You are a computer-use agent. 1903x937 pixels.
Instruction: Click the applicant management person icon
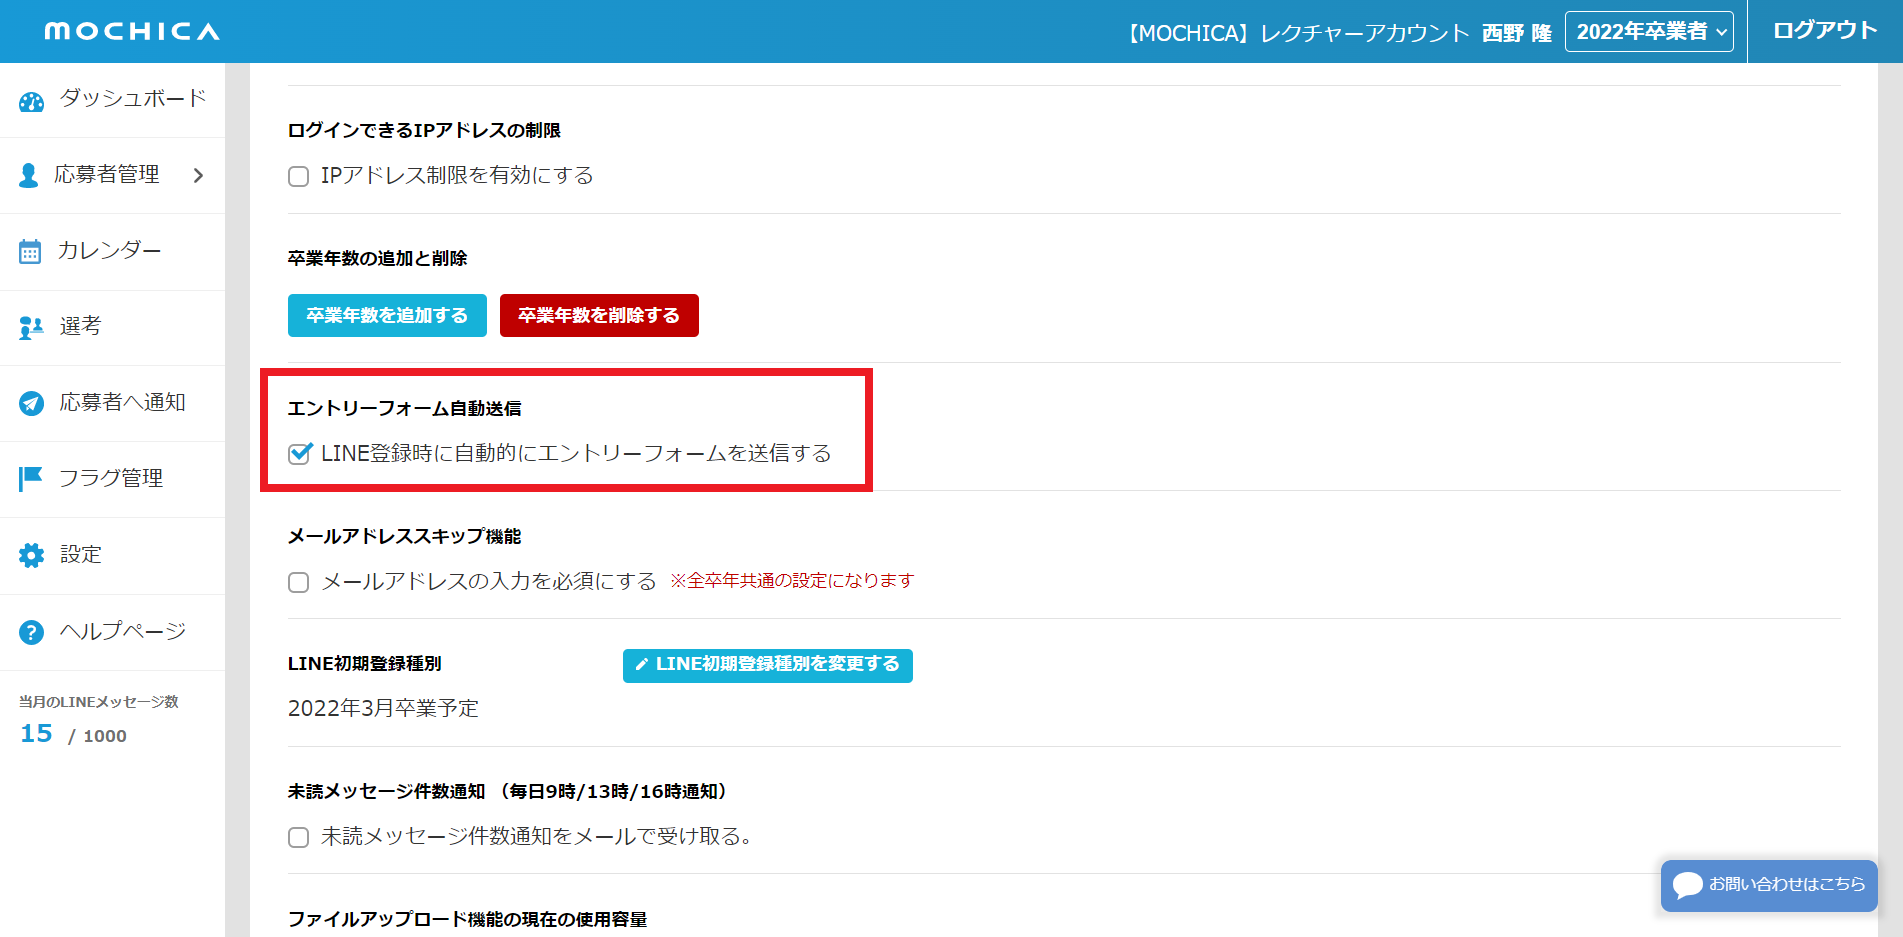click(x=29, y=176)
